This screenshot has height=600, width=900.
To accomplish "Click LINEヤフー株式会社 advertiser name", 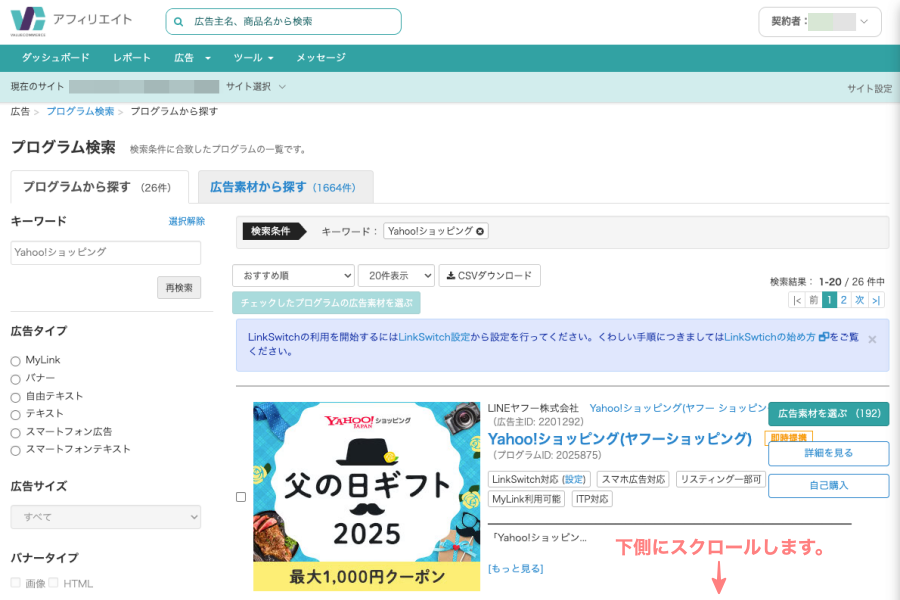I will pos(533,408).
